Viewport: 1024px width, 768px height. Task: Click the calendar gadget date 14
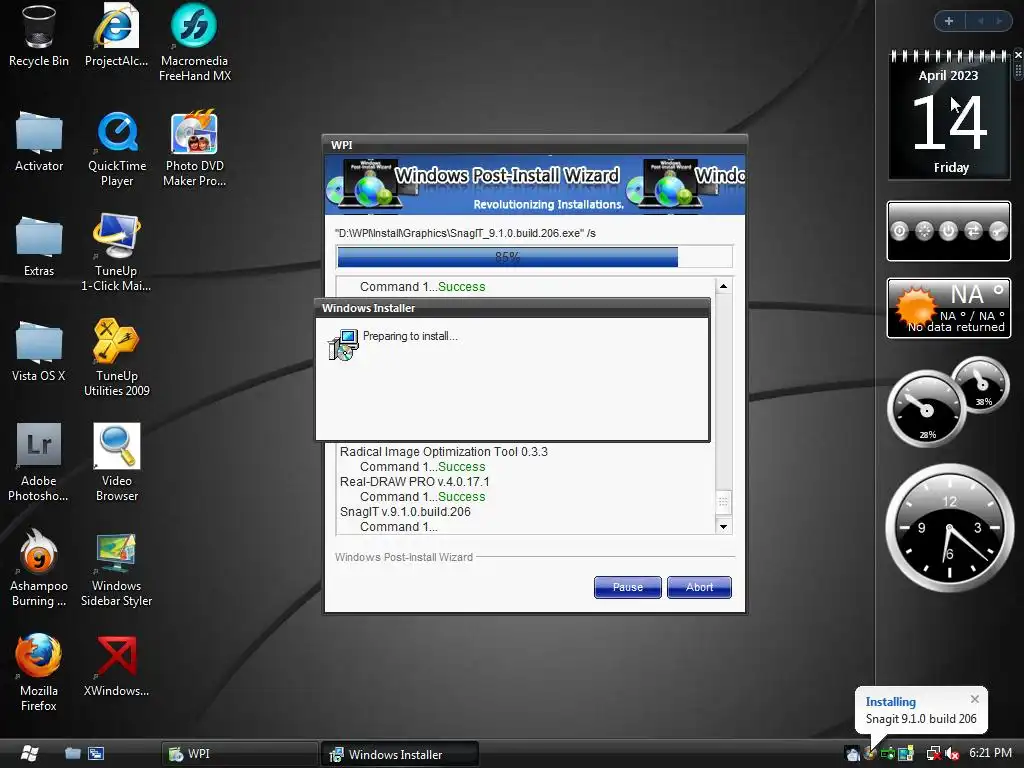coord(949,121)
